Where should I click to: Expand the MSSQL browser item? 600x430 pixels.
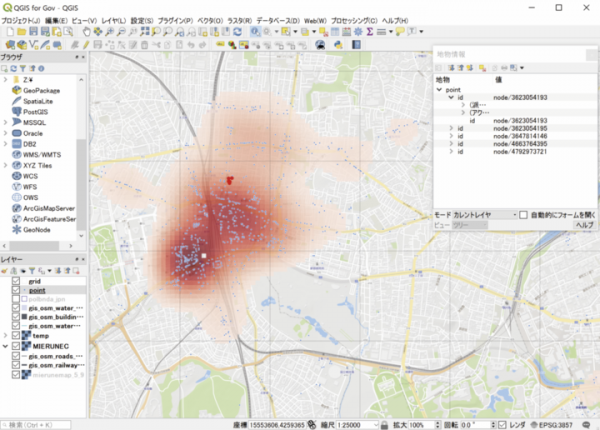pos(5,122)
